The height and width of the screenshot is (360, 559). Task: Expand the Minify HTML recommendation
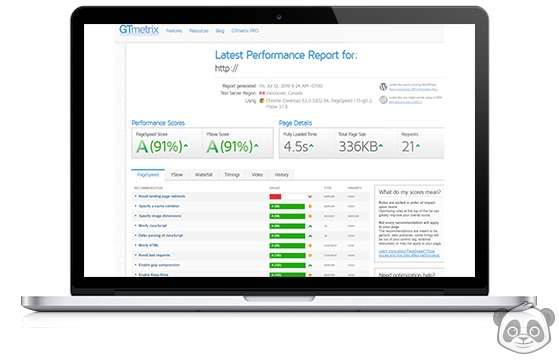(147, 245)
